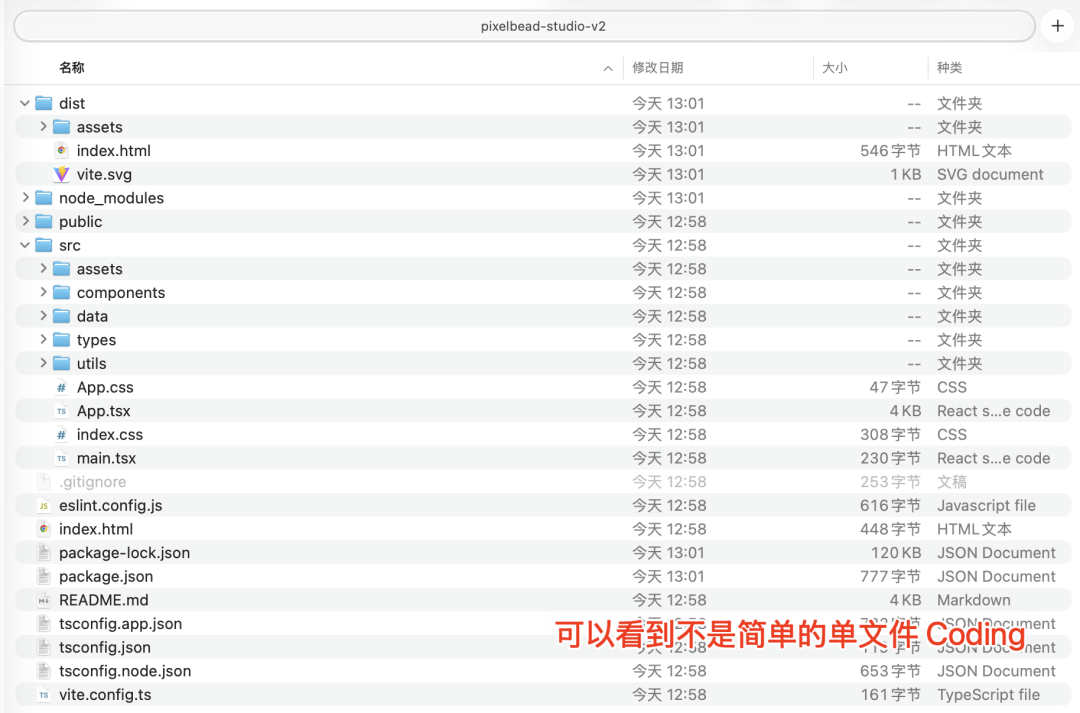Sort by the 名称 column header

[x=72, y=68]
